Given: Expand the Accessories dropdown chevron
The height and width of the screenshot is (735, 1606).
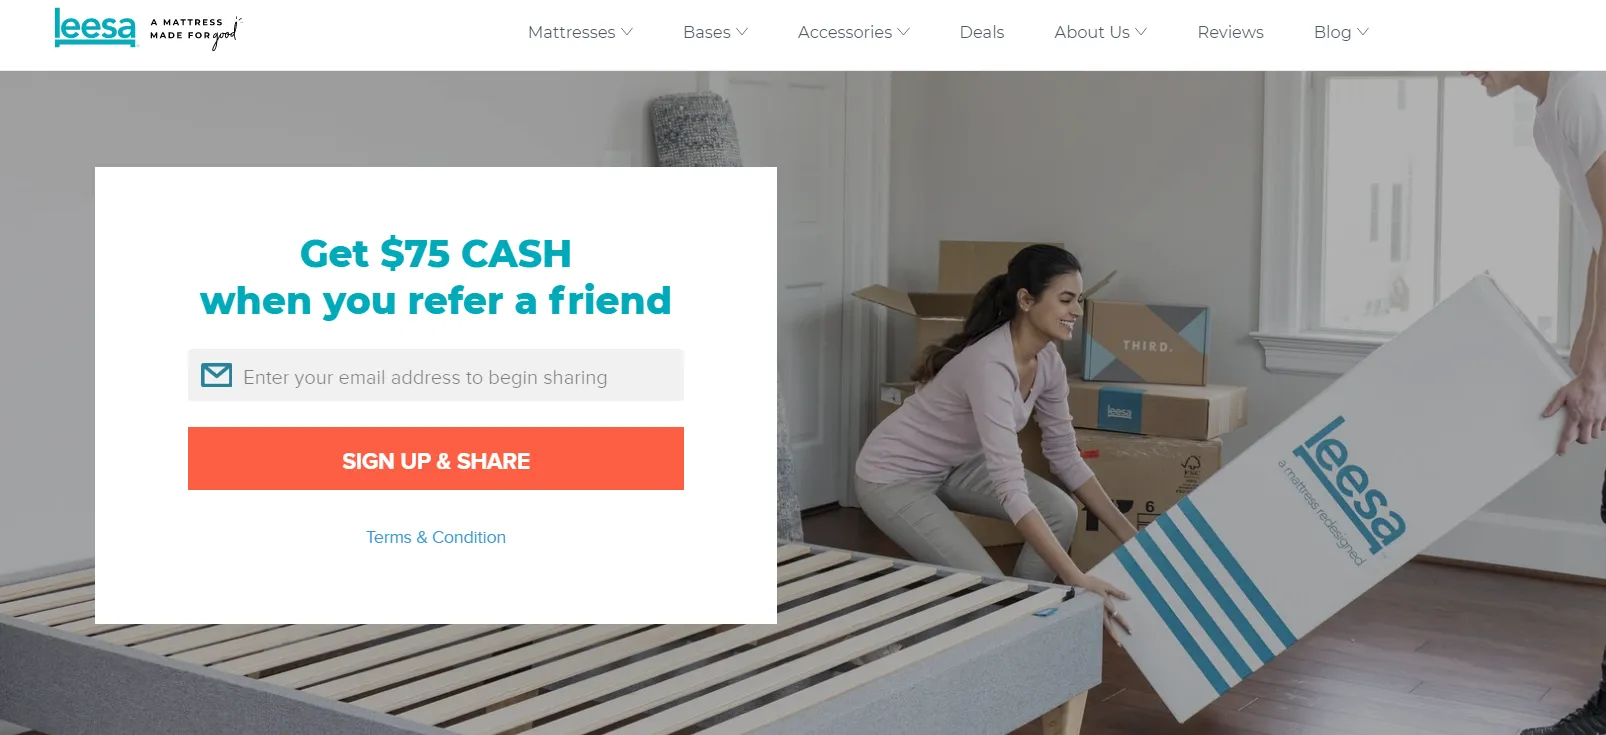Looking at the screenshot, I should click(x=904, y=32).
